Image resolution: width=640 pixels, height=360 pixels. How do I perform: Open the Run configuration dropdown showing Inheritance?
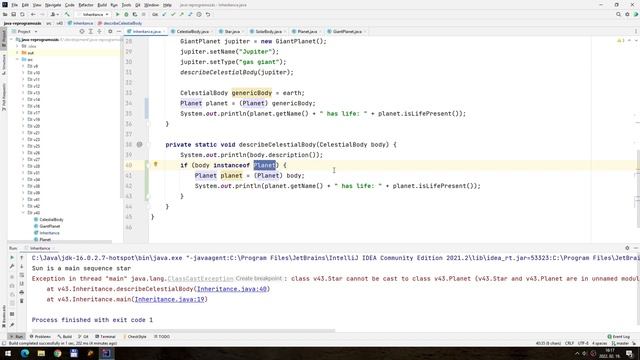[x=93, y=14]
